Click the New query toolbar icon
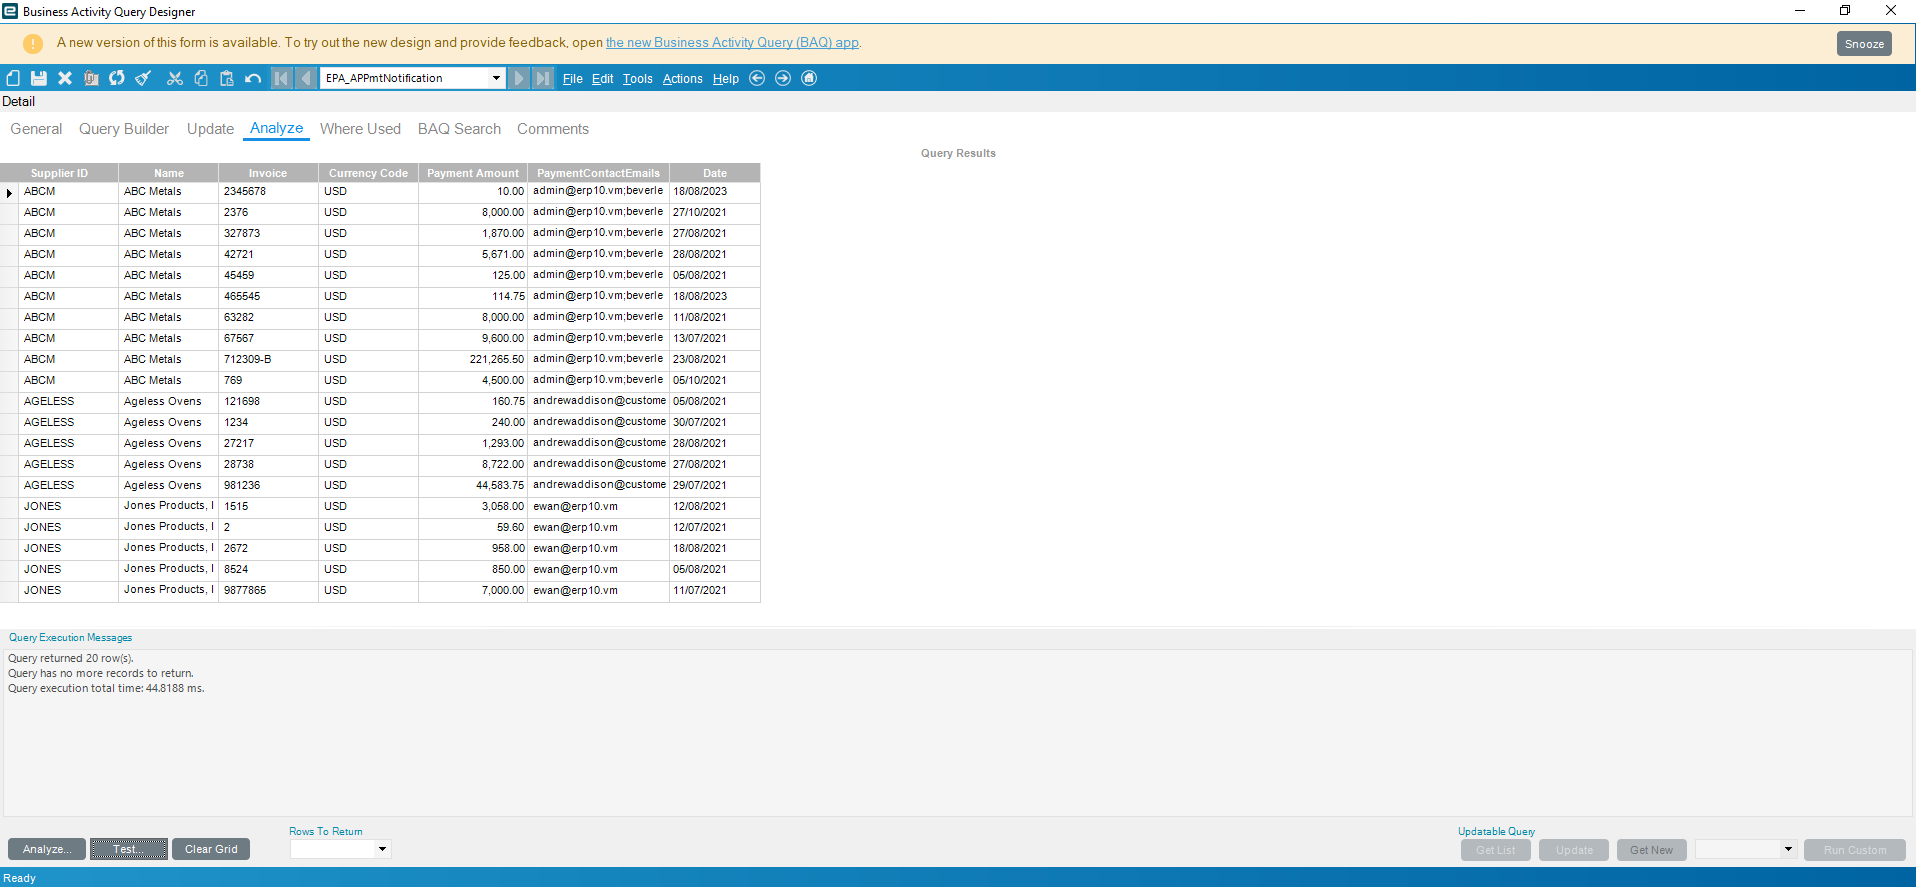The height and width of the screenshot is (887, 1916). pos(13,78)
